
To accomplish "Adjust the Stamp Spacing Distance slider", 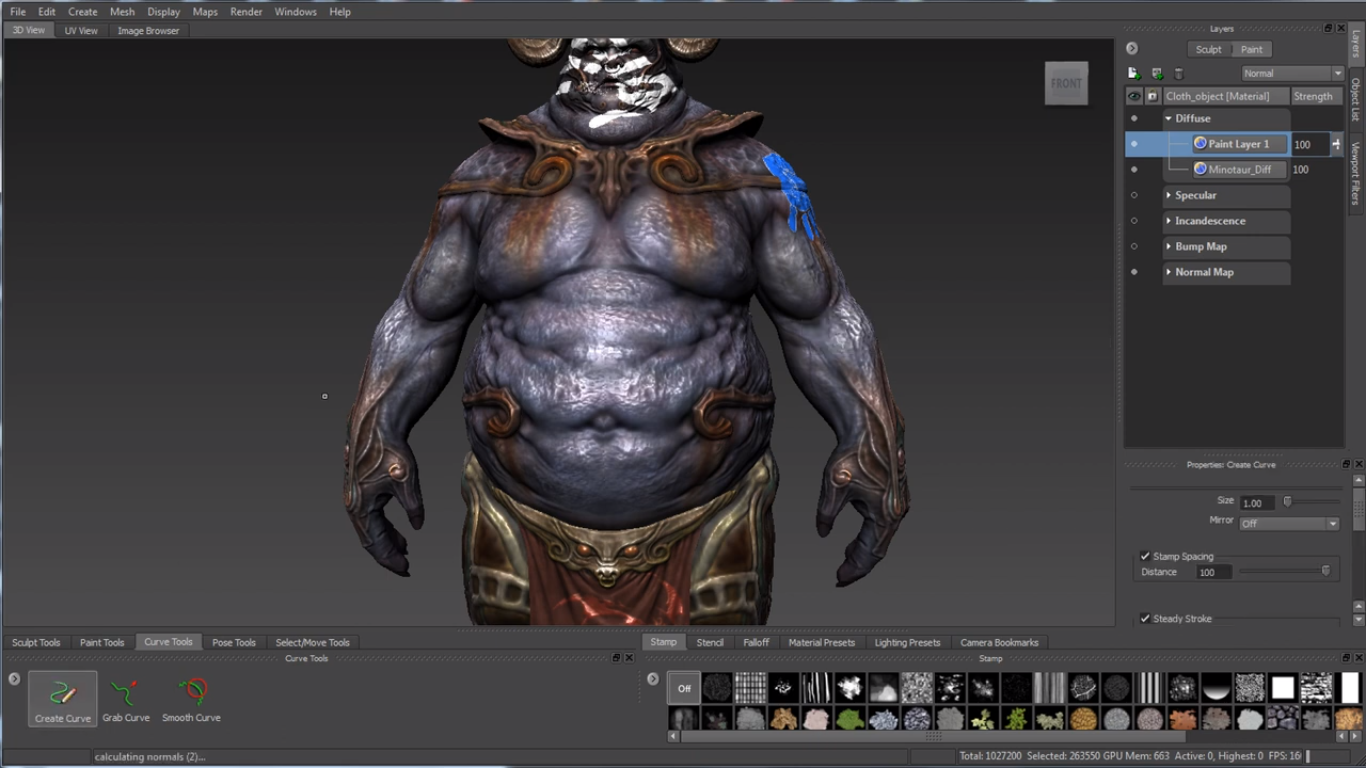I will pos(1326,571).
